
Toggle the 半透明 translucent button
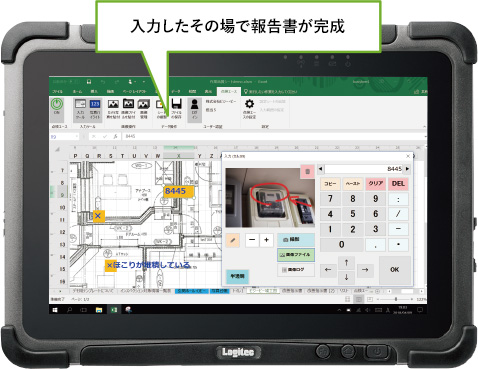click(x=237, y=276)
